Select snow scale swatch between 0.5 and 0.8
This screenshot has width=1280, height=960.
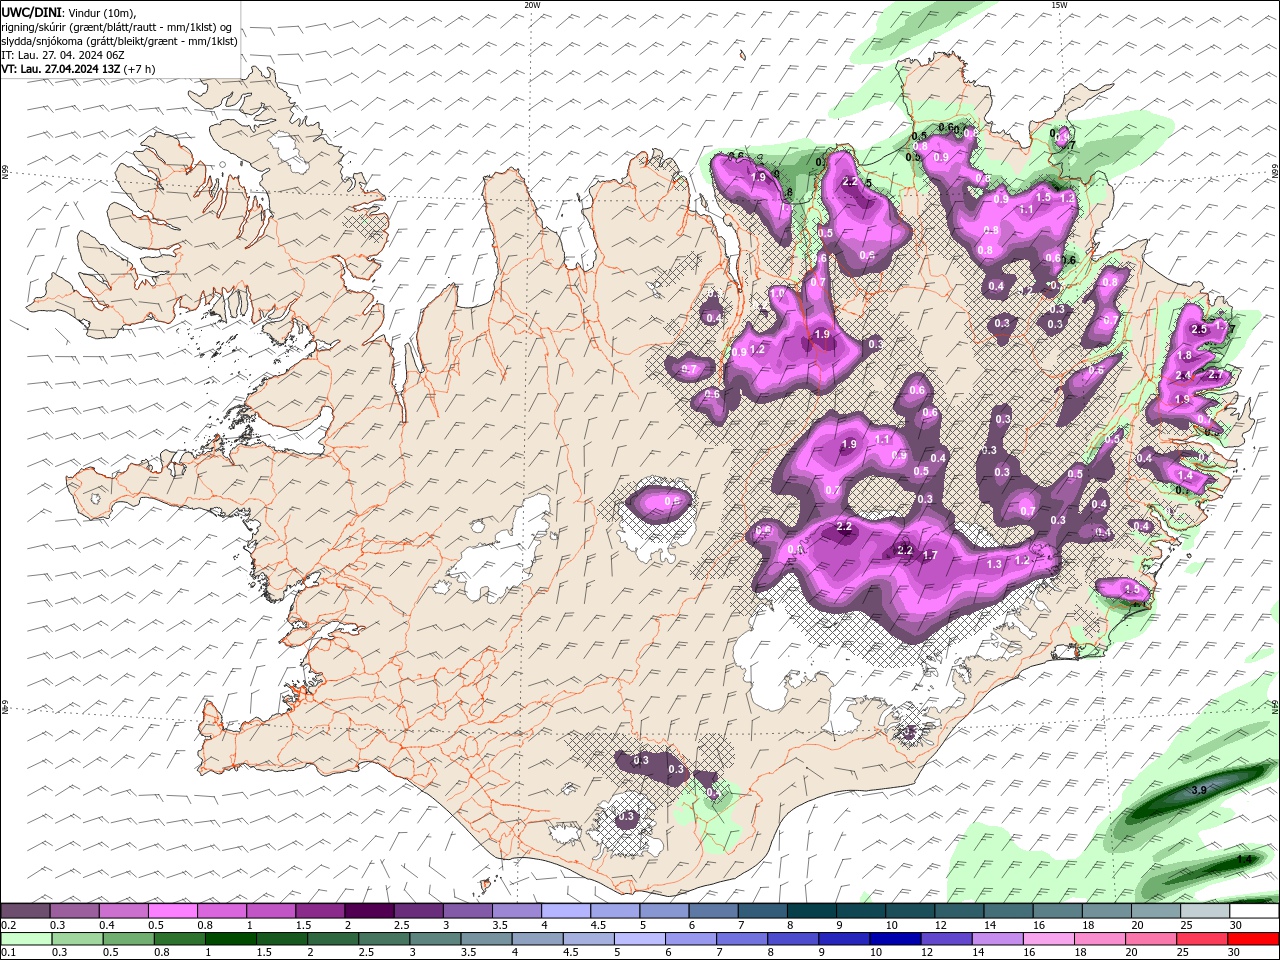172,911
